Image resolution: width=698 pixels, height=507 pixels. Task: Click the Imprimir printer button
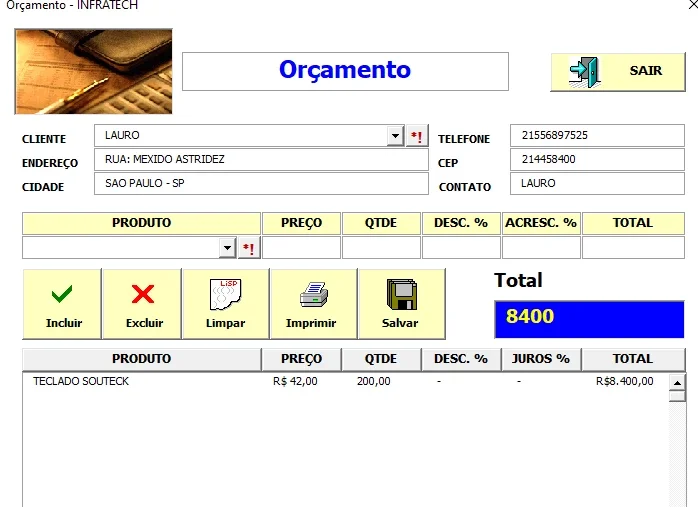tap(314, 304)
